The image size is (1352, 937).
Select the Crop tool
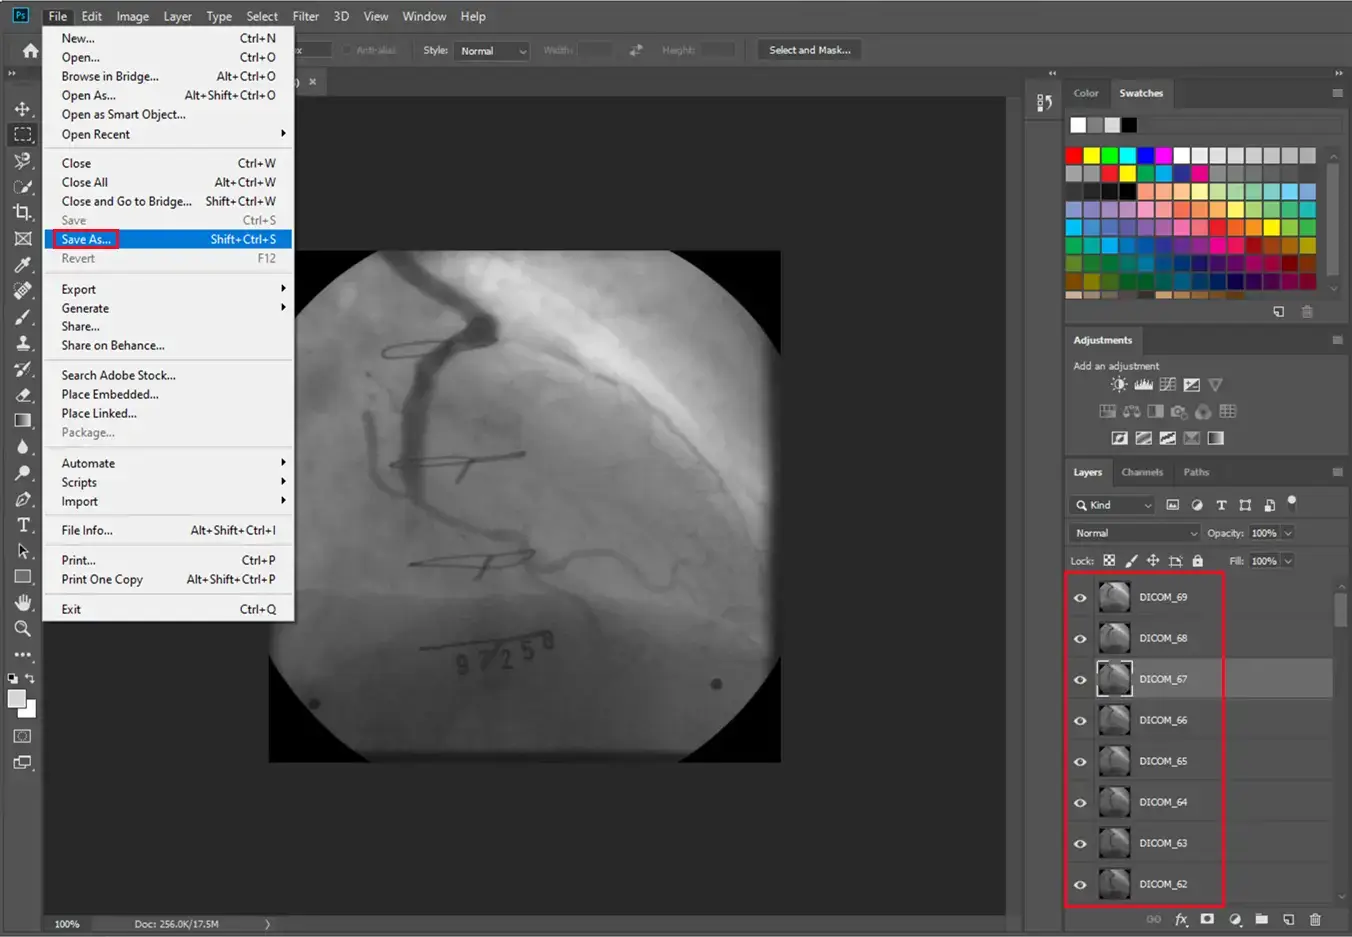(22, 212)
